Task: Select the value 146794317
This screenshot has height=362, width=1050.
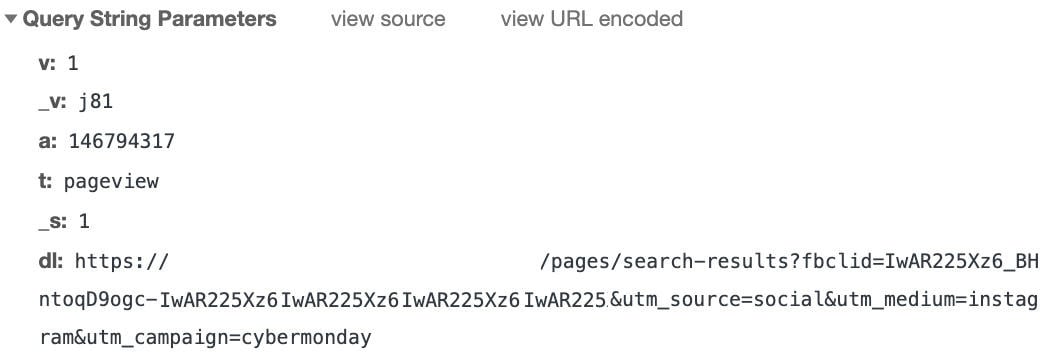Action: pyautogui.click(x=122, y=142)
